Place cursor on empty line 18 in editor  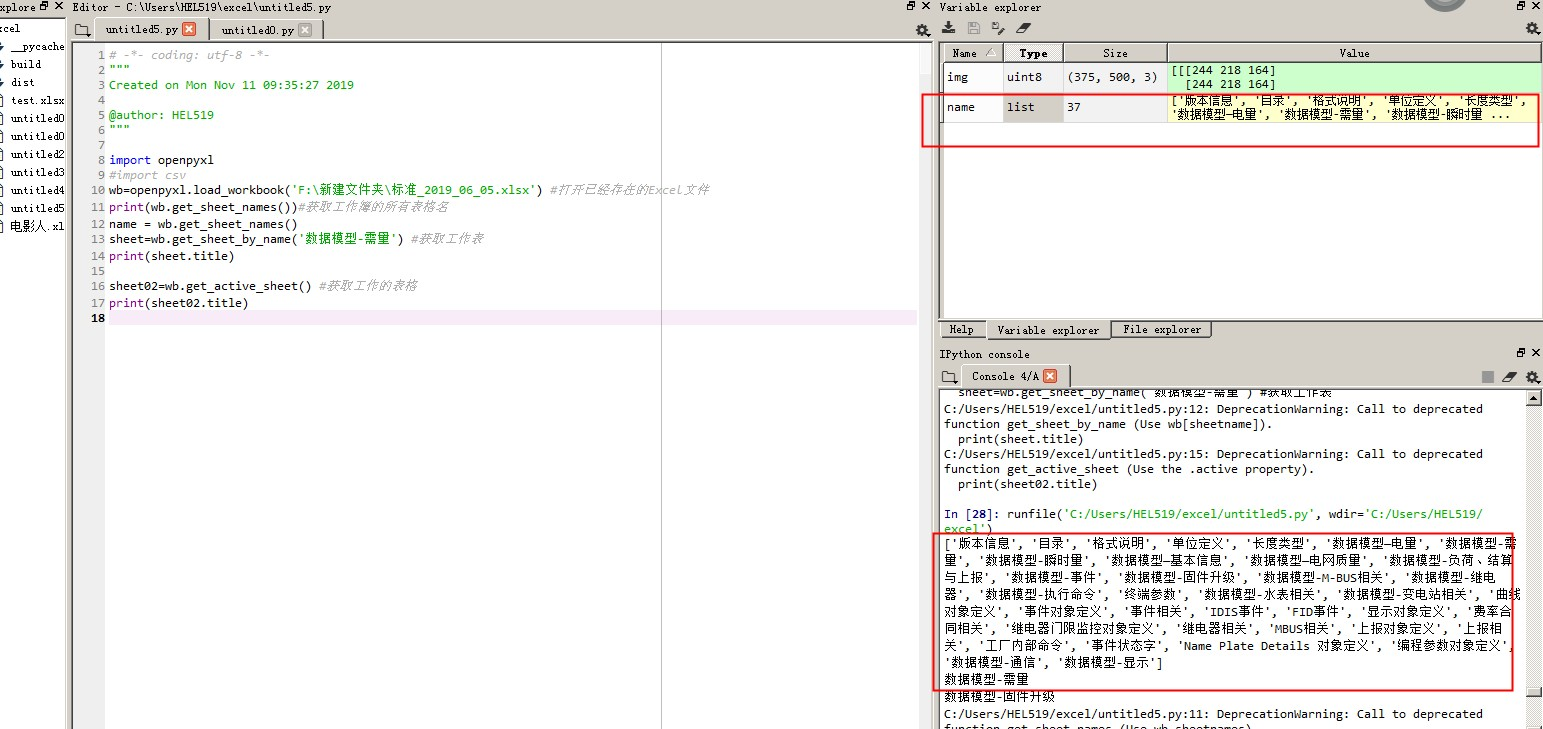coord(512,318)
